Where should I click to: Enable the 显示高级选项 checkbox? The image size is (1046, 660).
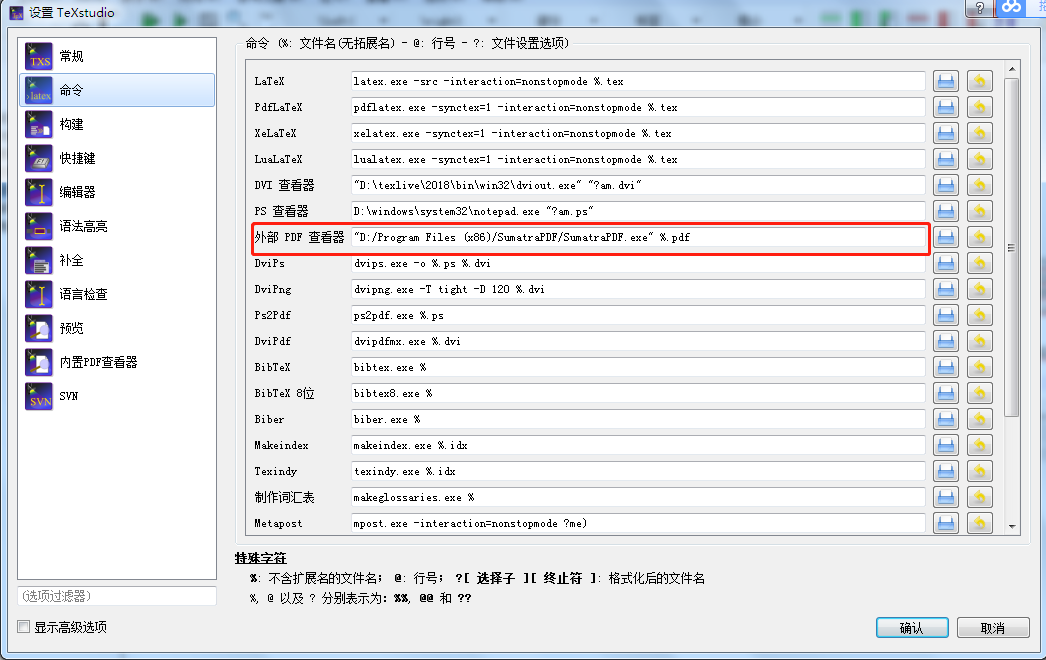coord(24,627)
